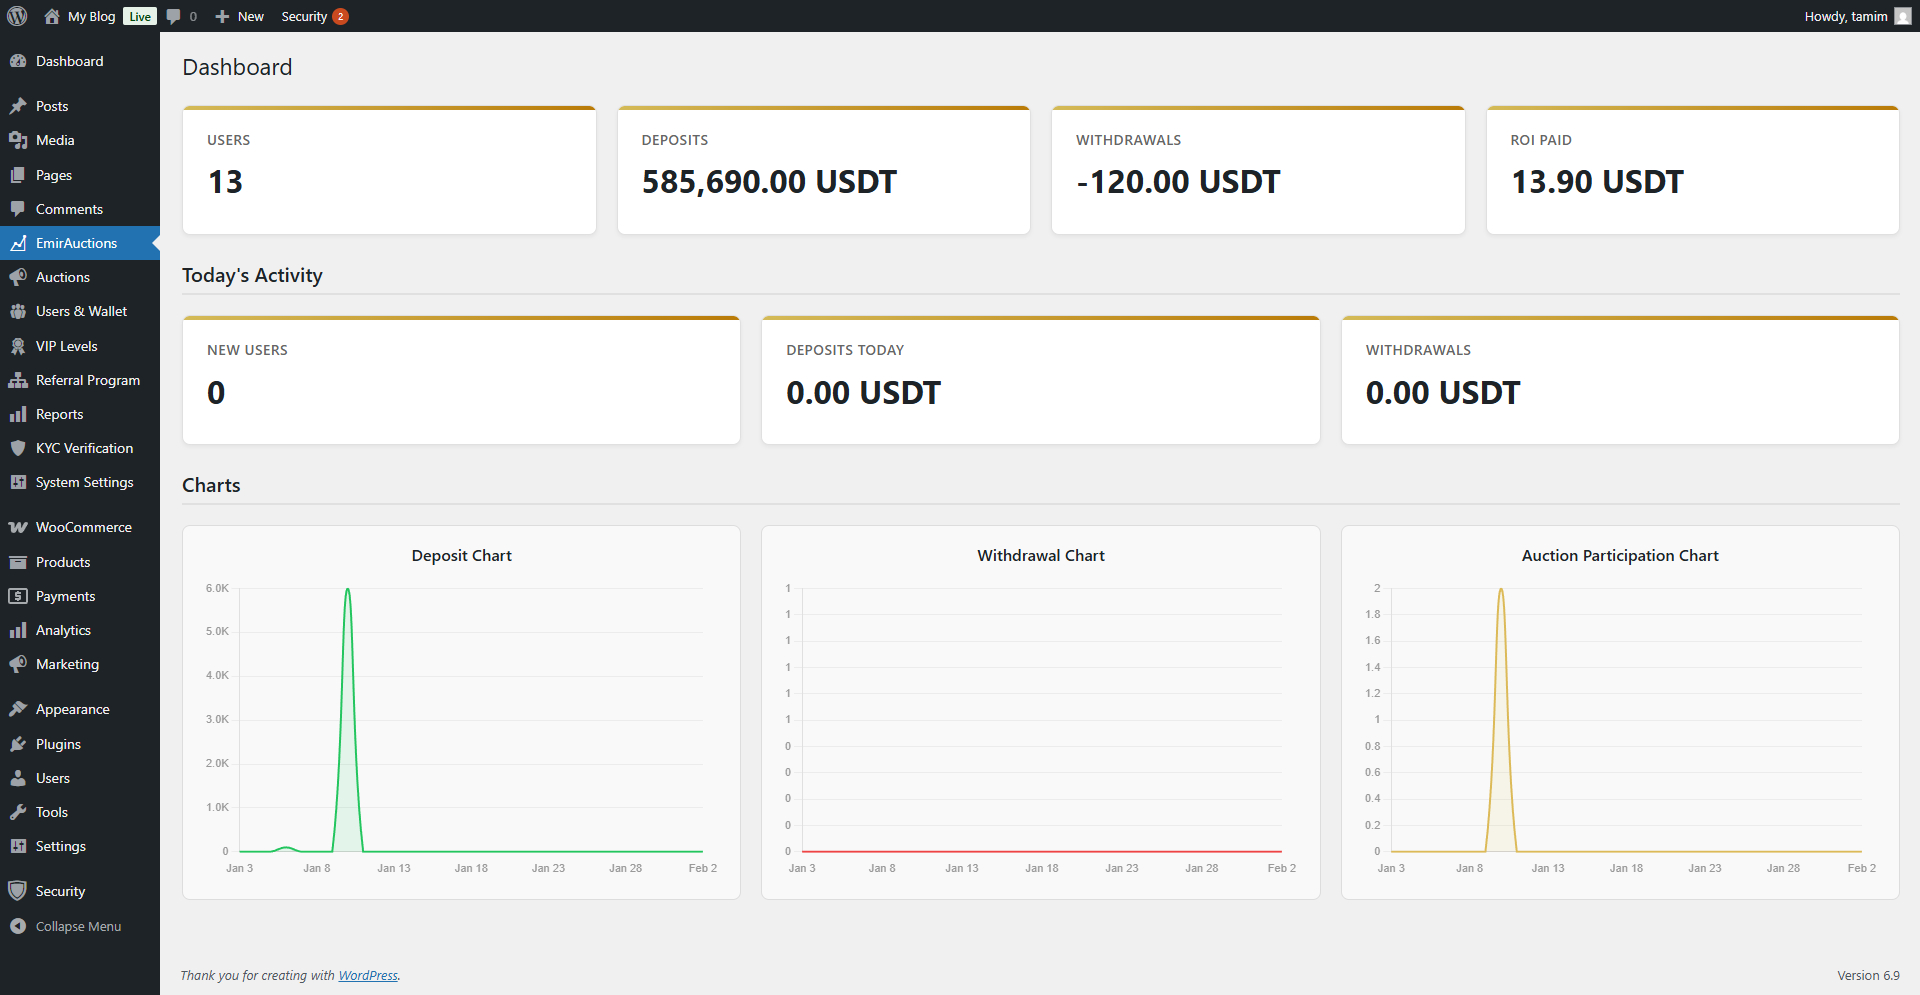The image size is (1920, 995).
Task: Open System Settings page
Action: [x=80, y=482]
